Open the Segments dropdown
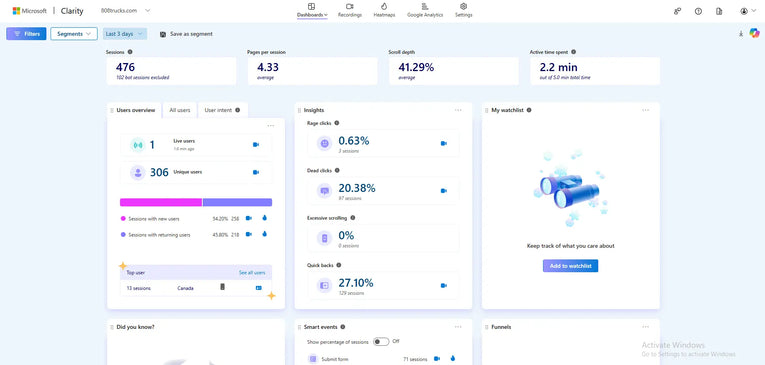765x365 pixels. click(x=74, y=34)
